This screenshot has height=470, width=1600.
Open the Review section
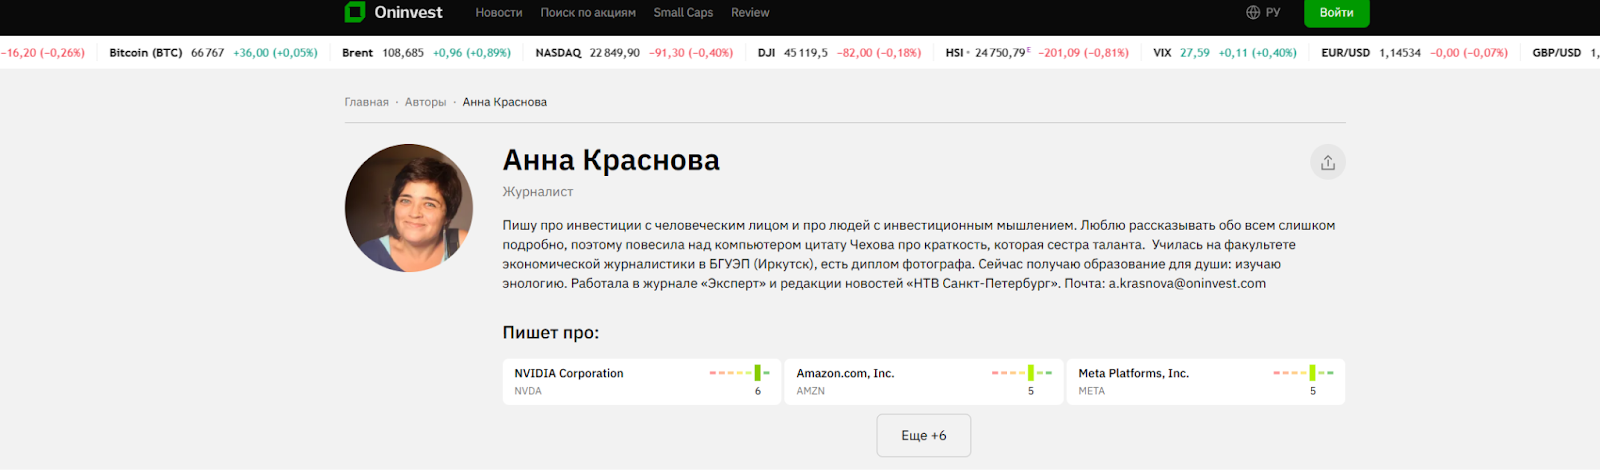[750, 13]
